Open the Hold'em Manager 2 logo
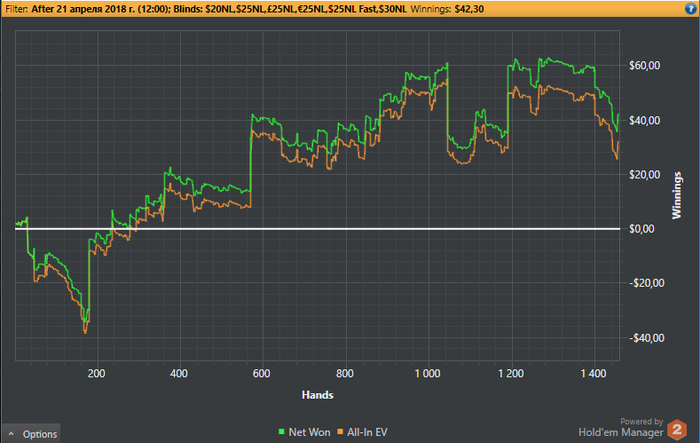This screenshot has width=700, height=443. [x=677, y=430]
